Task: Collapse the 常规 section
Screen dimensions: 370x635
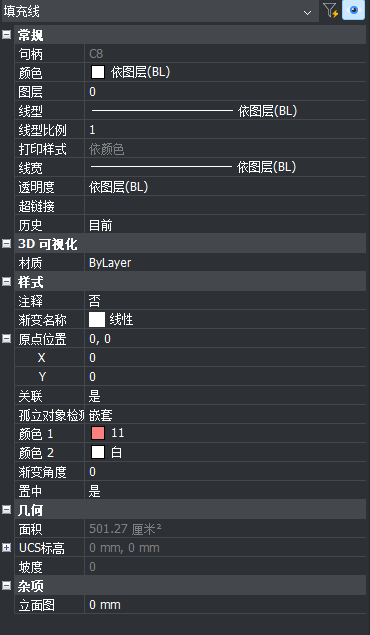Action: [x=6, y=35]
